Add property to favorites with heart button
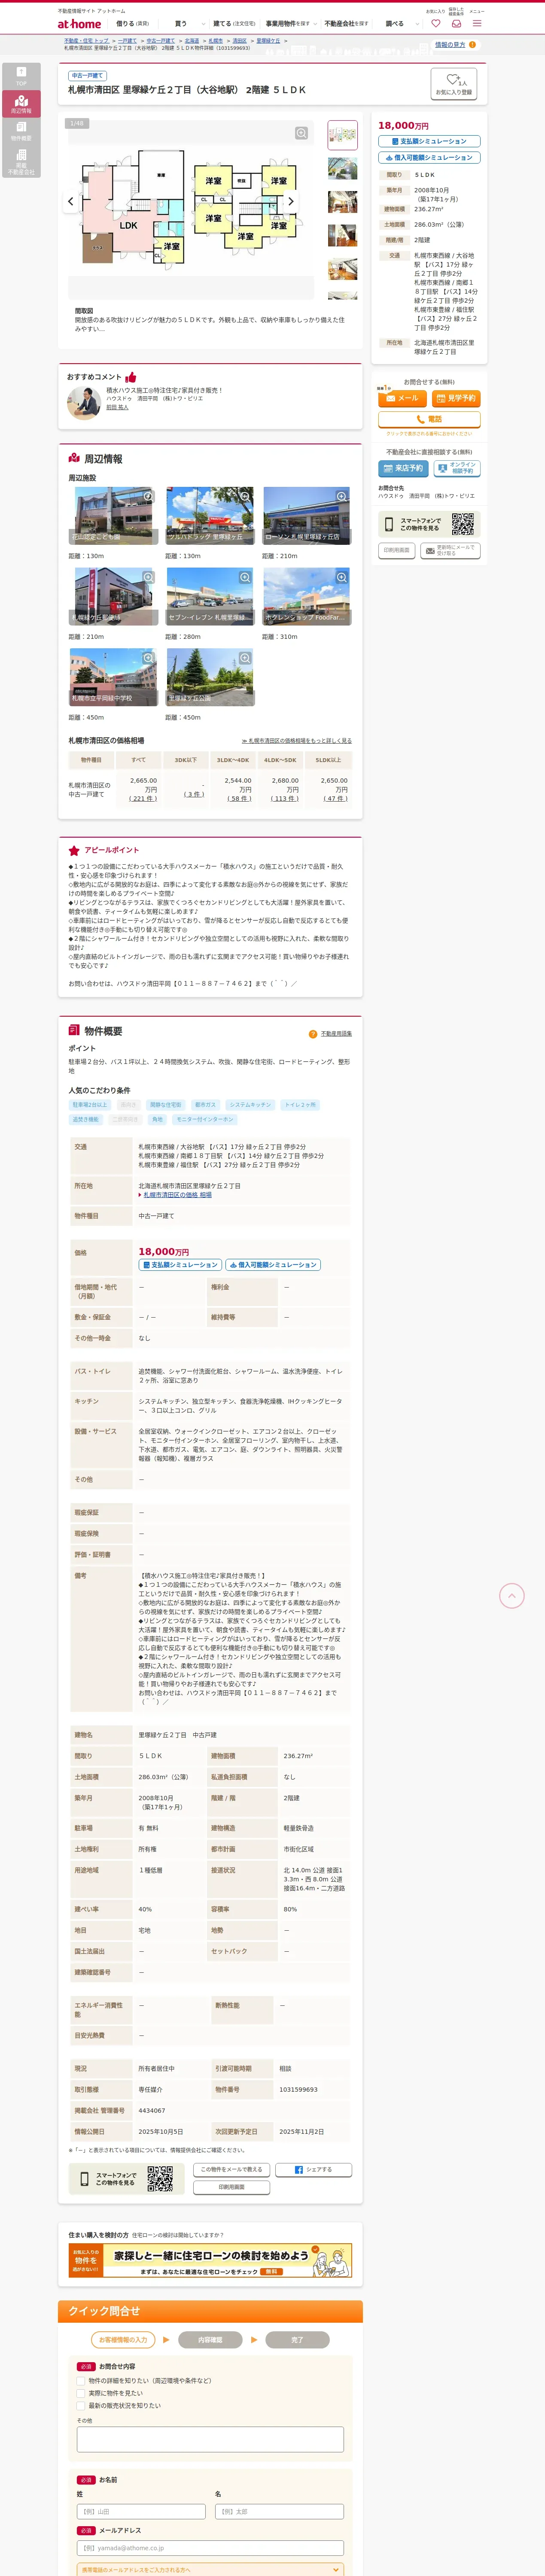The width and height of the screenshot is (545, 2576). click(x=453, y=84)
